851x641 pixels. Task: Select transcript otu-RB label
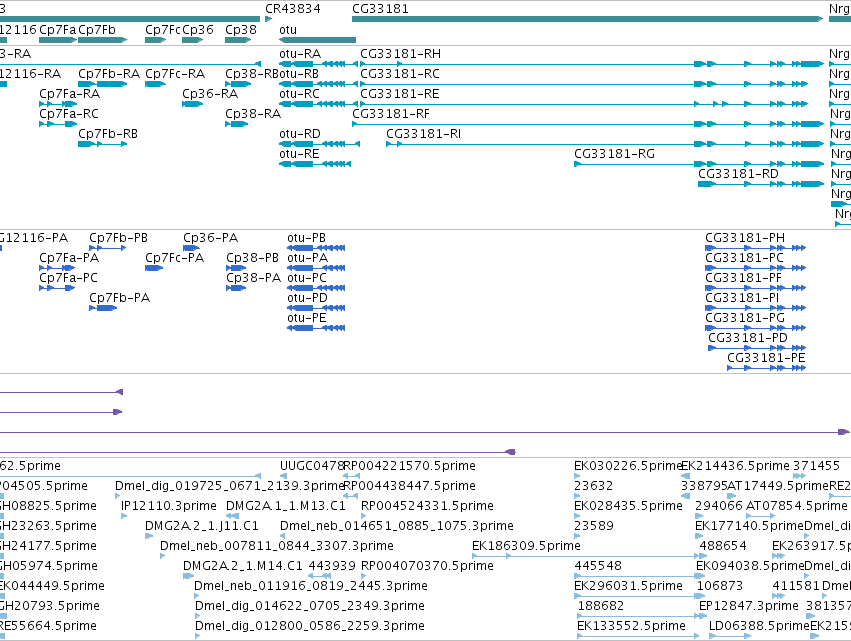point(299,74)
